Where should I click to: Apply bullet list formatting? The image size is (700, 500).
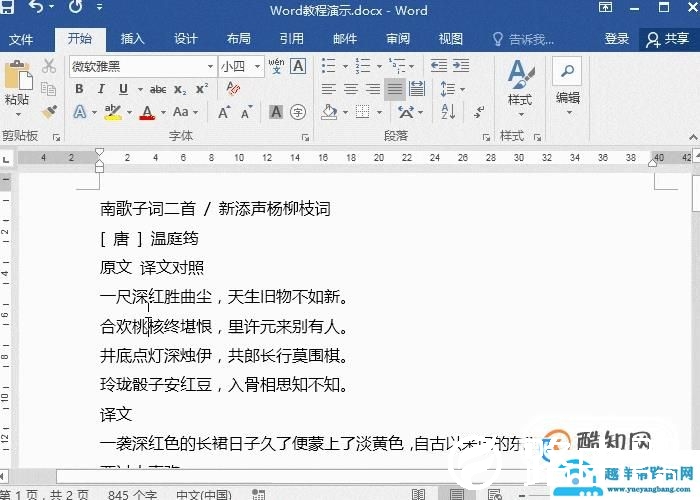(329, 66)
